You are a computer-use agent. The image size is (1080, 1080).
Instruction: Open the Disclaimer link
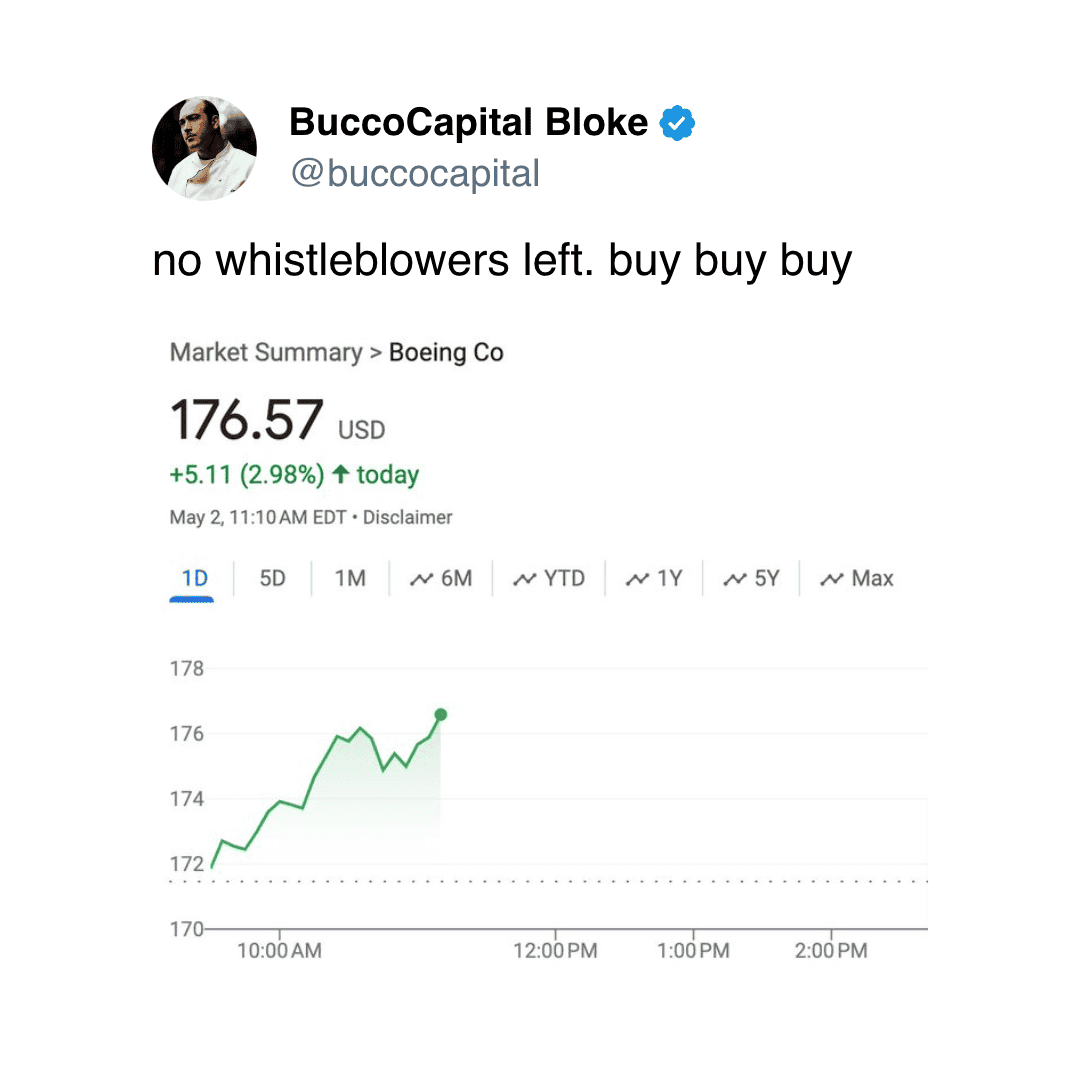[407, 517]
